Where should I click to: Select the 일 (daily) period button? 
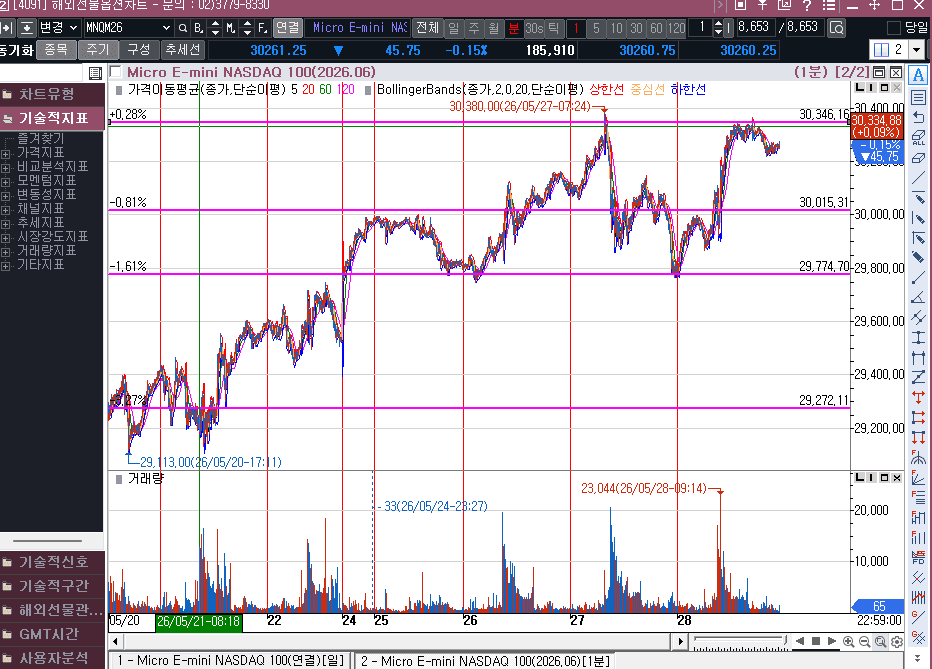tap(454, 28)
